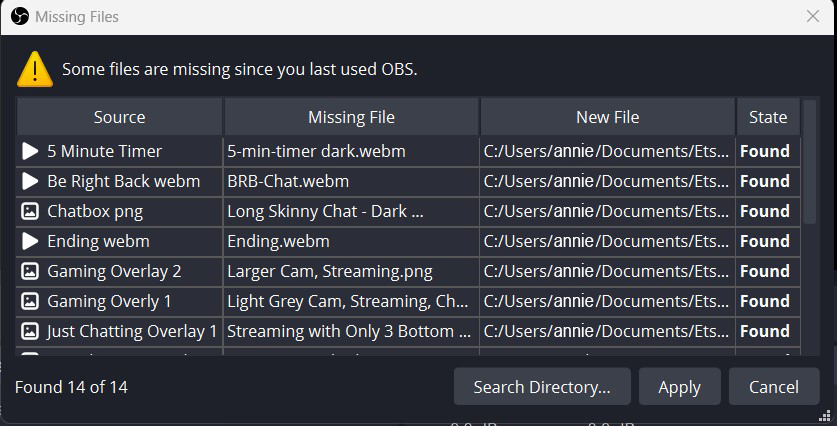Click the image icon for Gaming Overly 1

(x=30, y=301)
